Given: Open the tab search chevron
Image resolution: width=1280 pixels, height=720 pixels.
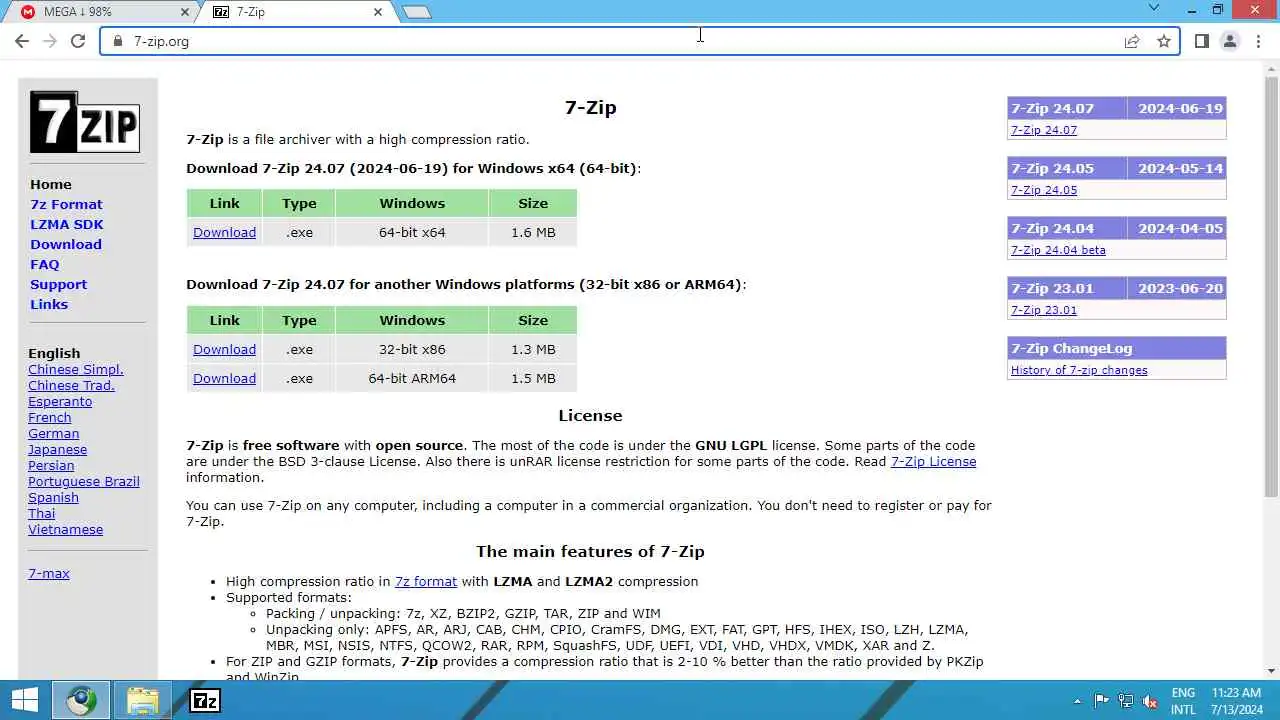Looking at the screenshot, I should pyautogui.click(x=1153, y=8).
